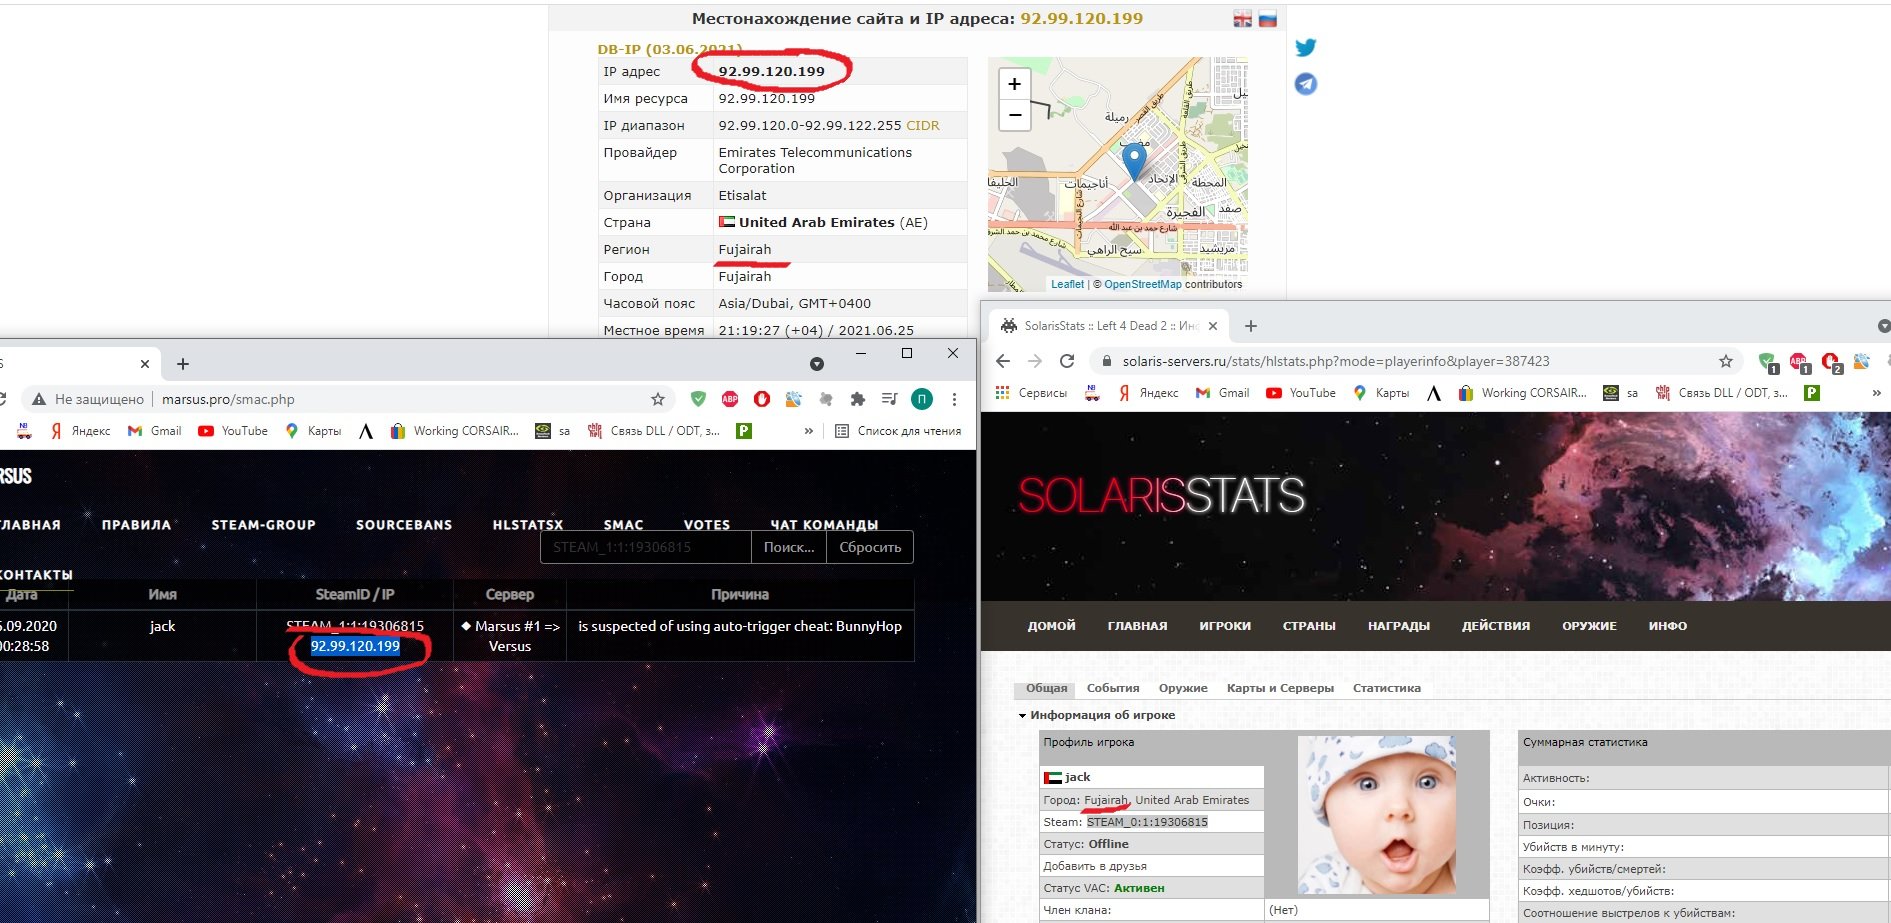Open the Chrome three-dot menu in marsus window
The width and height of the screenshot is (1891, 923).
pyautogui.click(x=954, y=399)
